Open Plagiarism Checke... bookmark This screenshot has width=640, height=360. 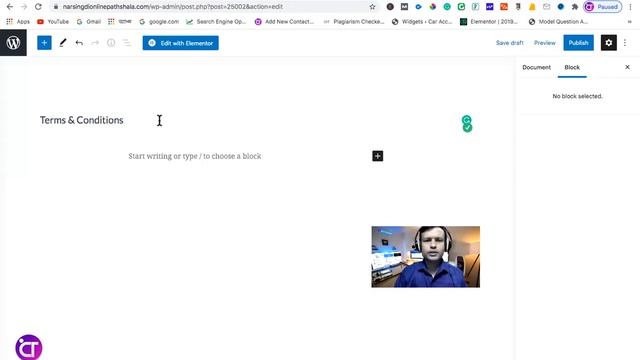(354, 22)
